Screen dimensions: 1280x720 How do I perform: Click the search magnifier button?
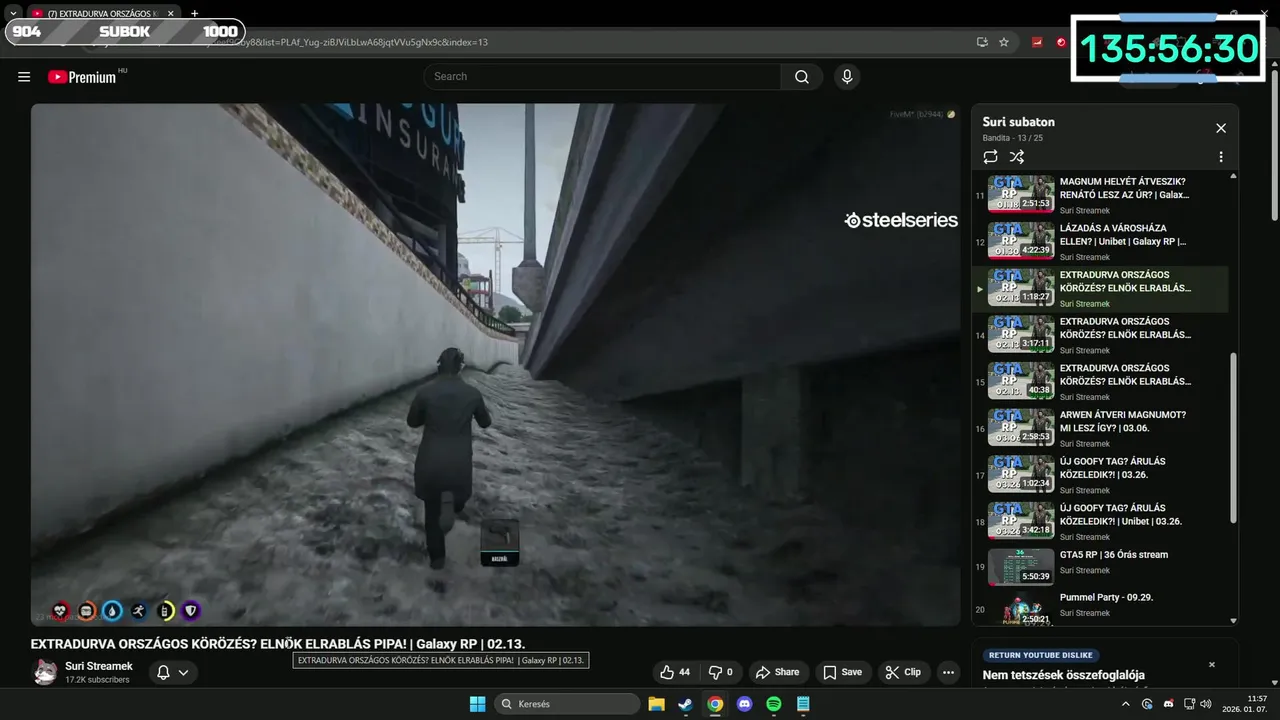pyautogui.click(x=802, y=77)
